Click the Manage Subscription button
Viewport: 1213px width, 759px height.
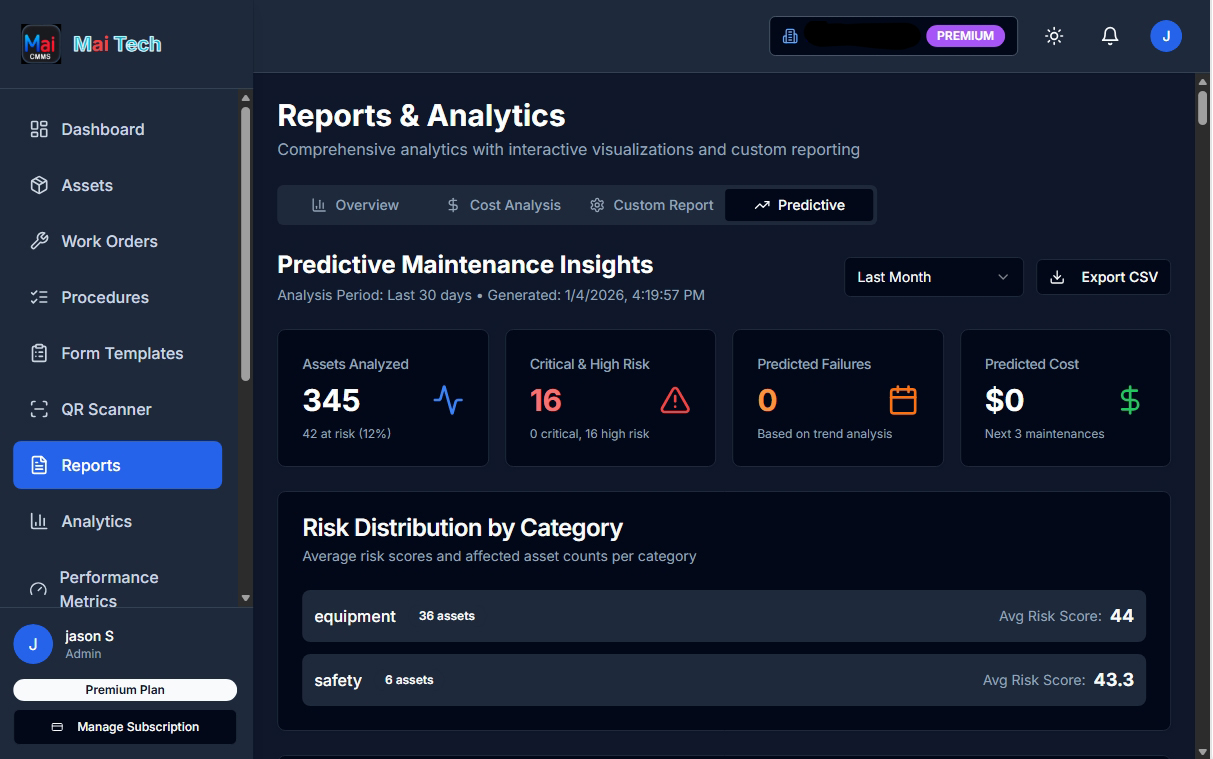click(124, 727)
